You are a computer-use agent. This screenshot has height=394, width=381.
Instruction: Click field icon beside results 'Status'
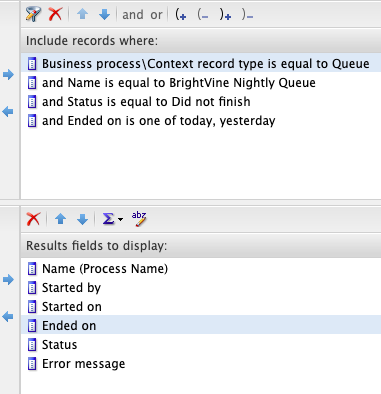pos(32,345)
